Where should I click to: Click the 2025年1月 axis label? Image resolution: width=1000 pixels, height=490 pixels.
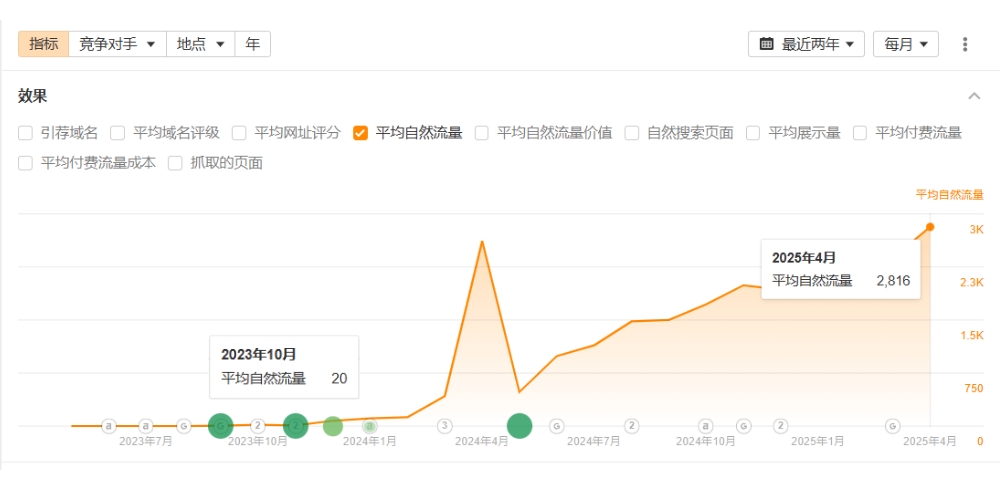[x=818, y=441]
